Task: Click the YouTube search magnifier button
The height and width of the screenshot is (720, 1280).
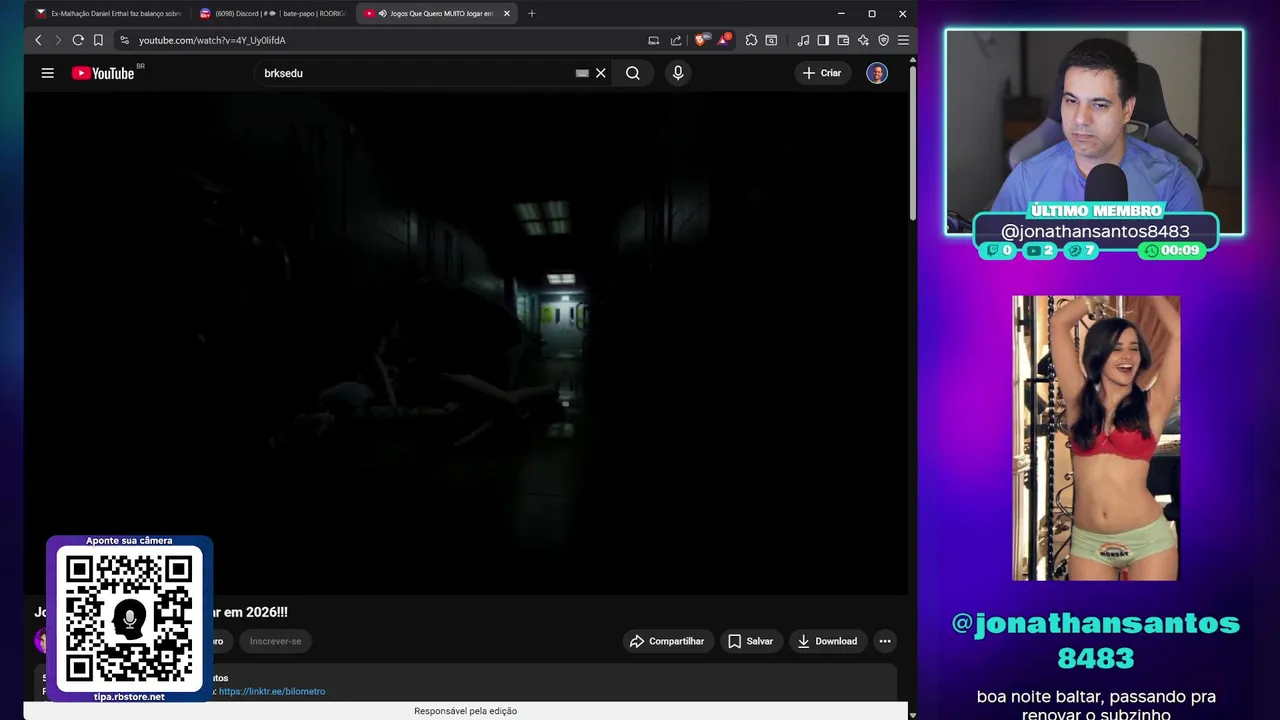Action: coord(633,73)
